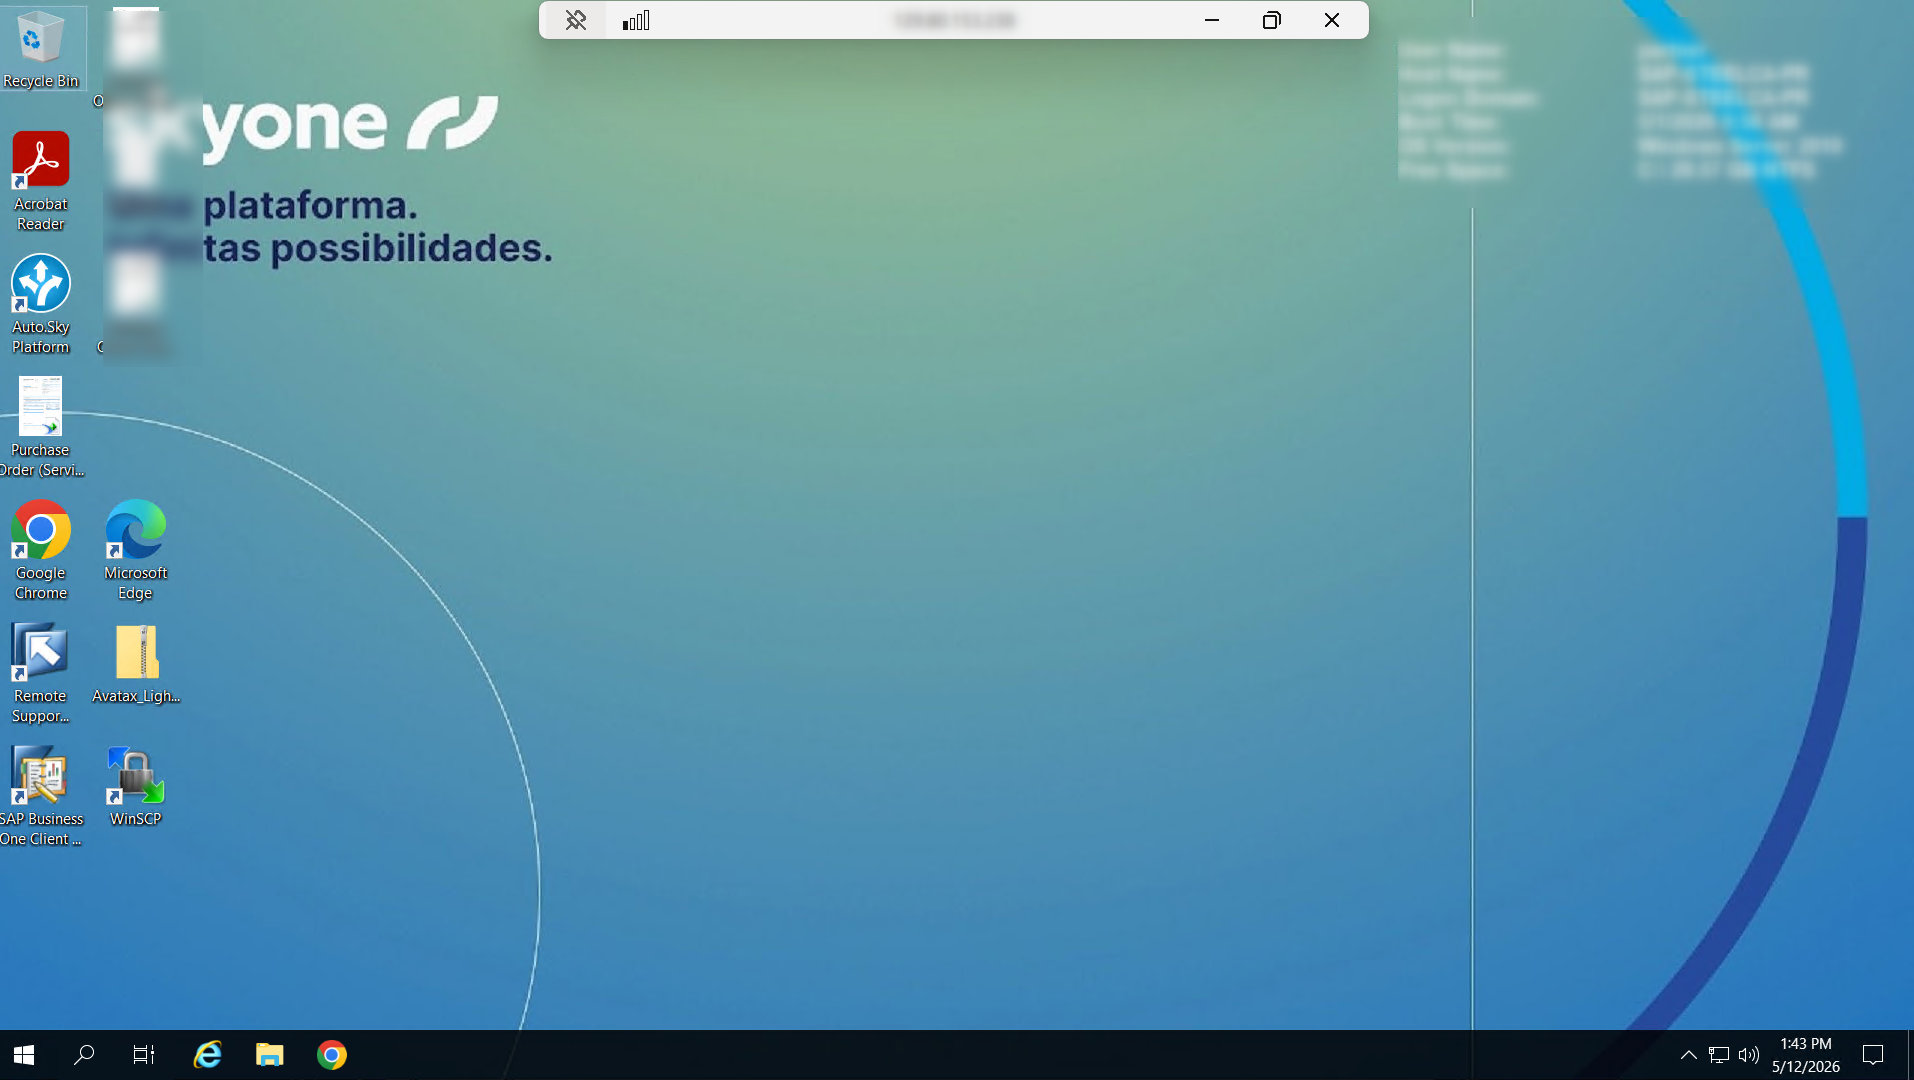Select the Remote Support shortcut icon

(41, 673)
